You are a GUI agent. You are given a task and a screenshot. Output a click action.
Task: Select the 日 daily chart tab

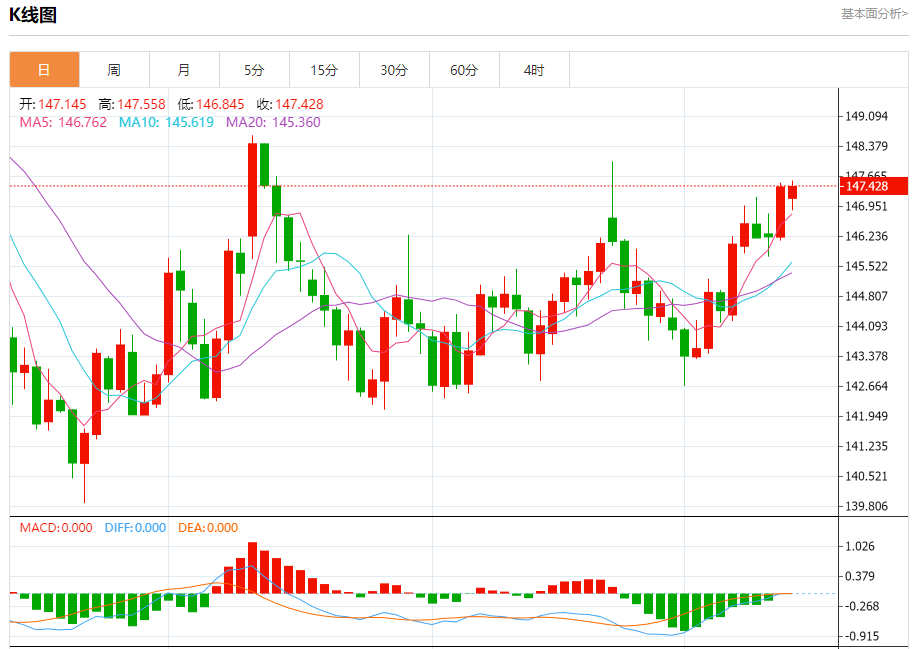pyautogui.click(x=44, y=70)
